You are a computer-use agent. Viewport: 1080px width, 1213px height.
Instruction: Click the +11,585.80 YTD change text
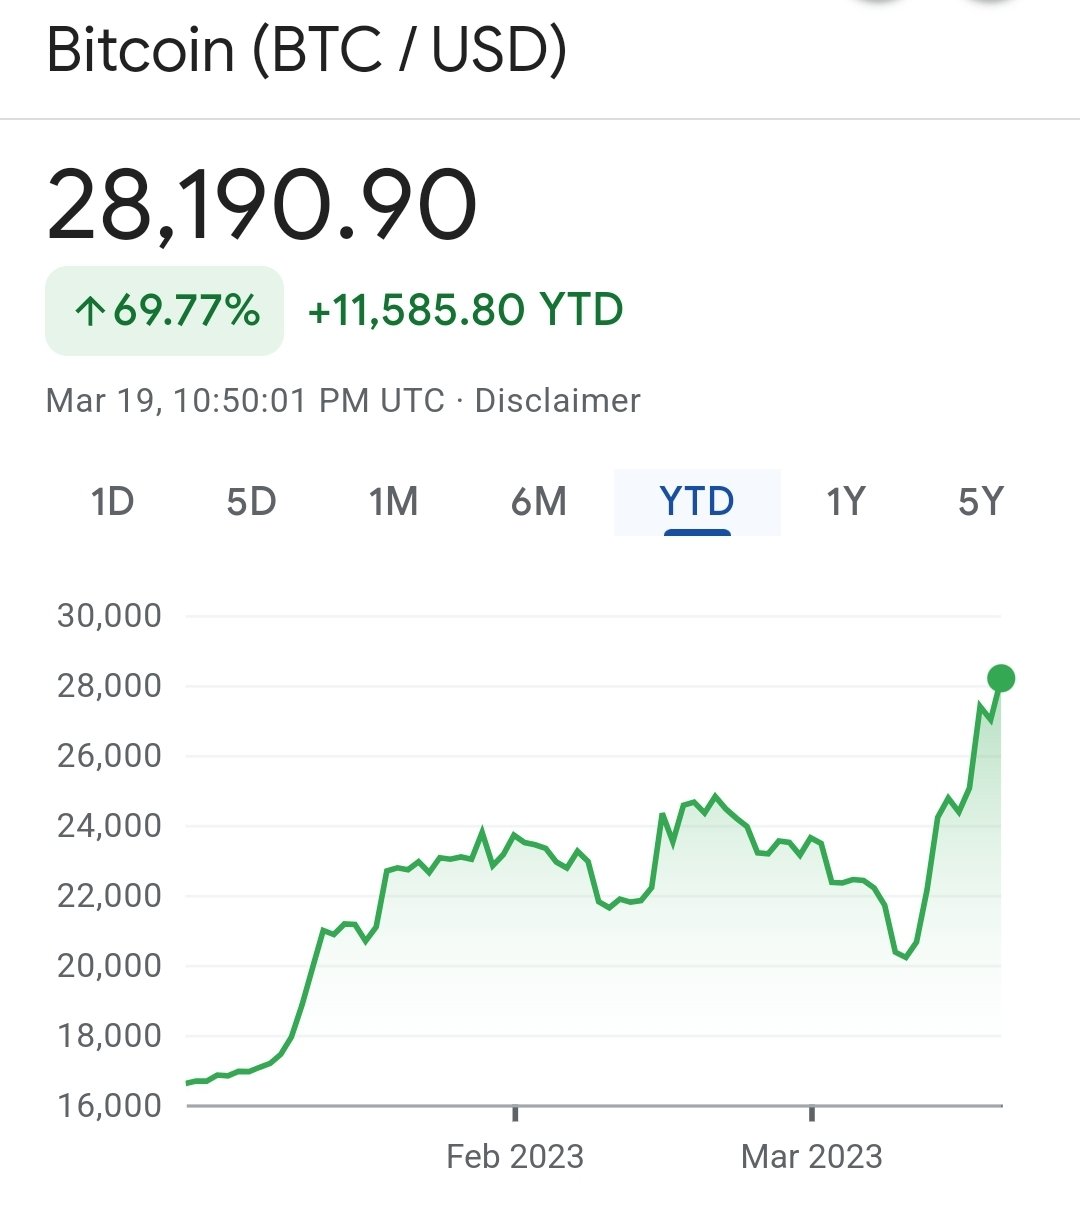coord(465,310)
